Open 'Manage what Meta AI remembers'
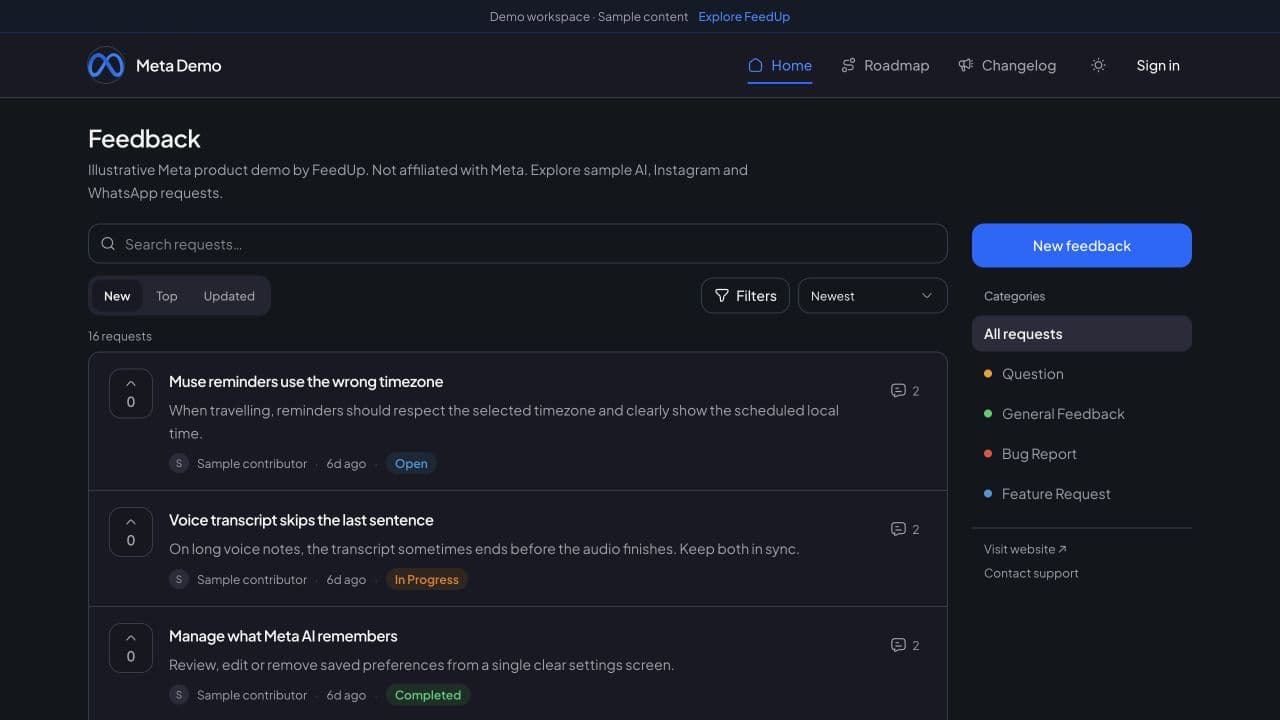The image size is (1280, 720). [283, 636]
